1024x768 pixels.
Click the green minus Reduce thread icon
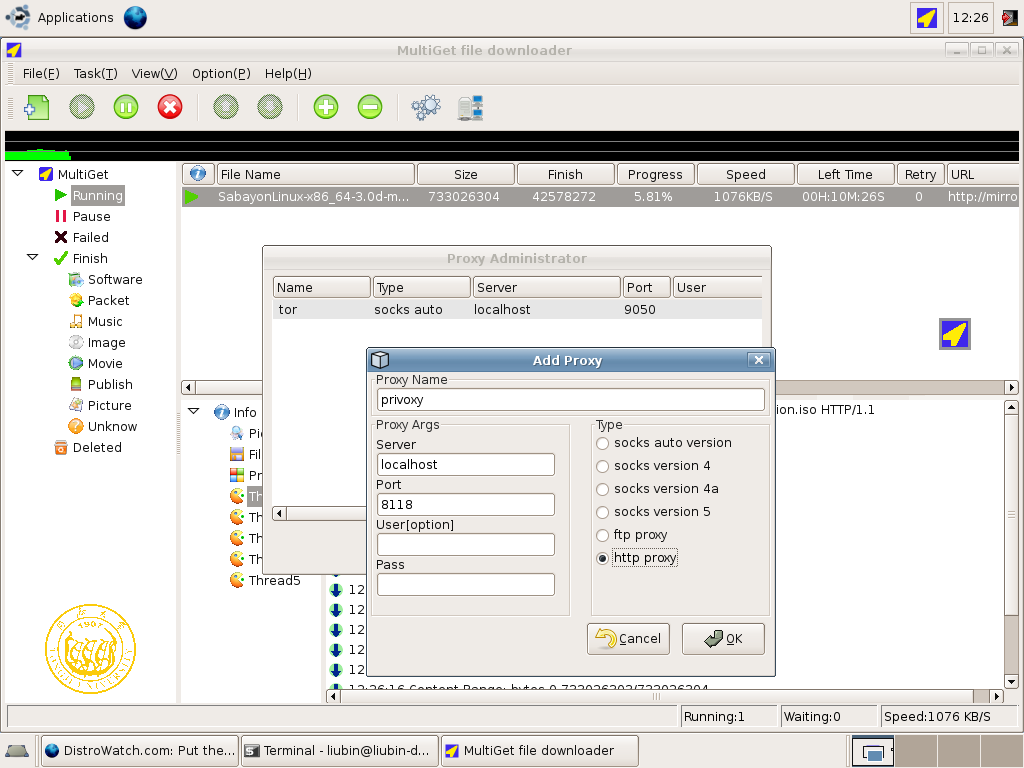click(370, 107)
